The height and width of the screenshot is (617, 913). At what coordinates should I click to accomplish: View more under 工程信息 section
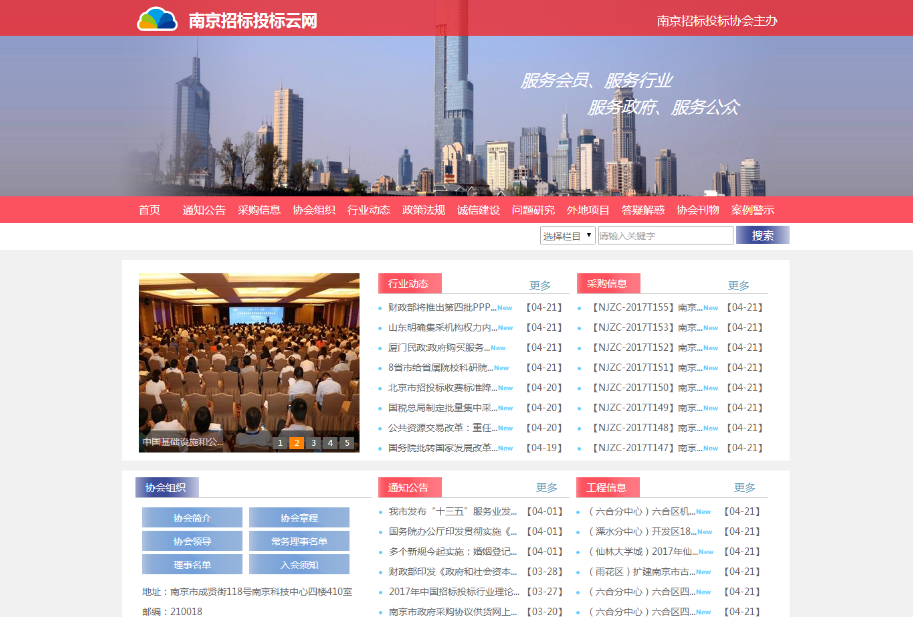click(744, 487)
